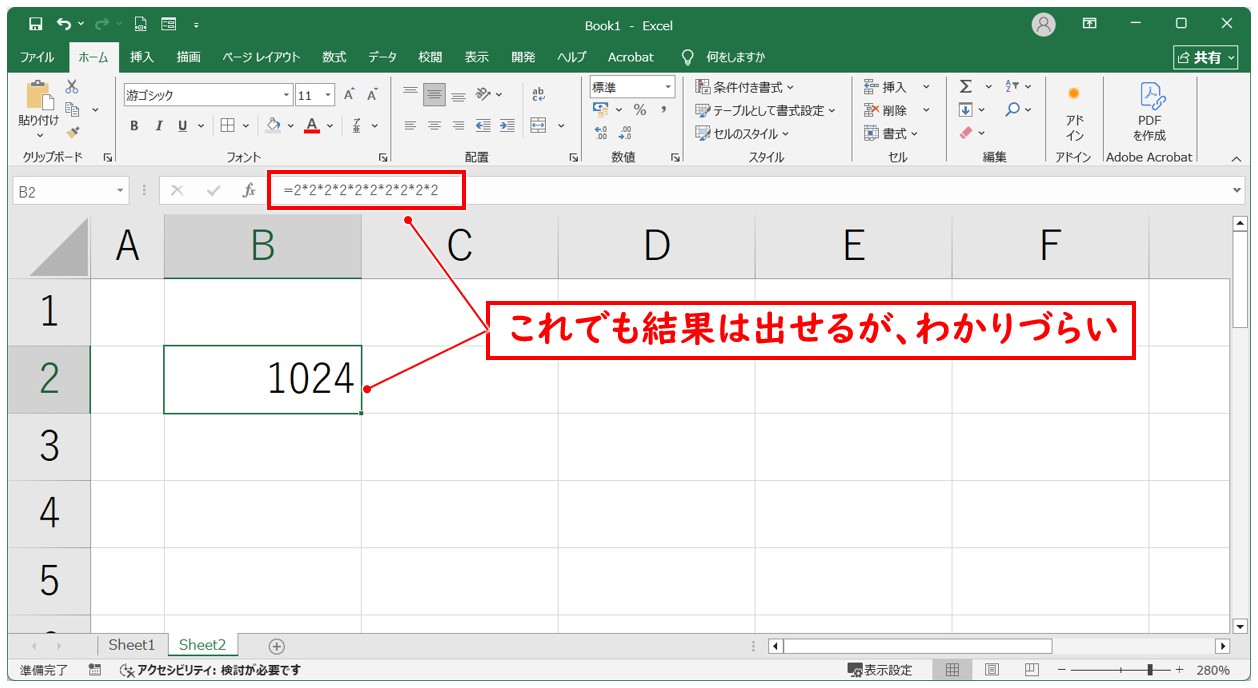This screenshot has height=688, width=1258.
Task: Click the Insert Function fx icon
Action: 249,191
